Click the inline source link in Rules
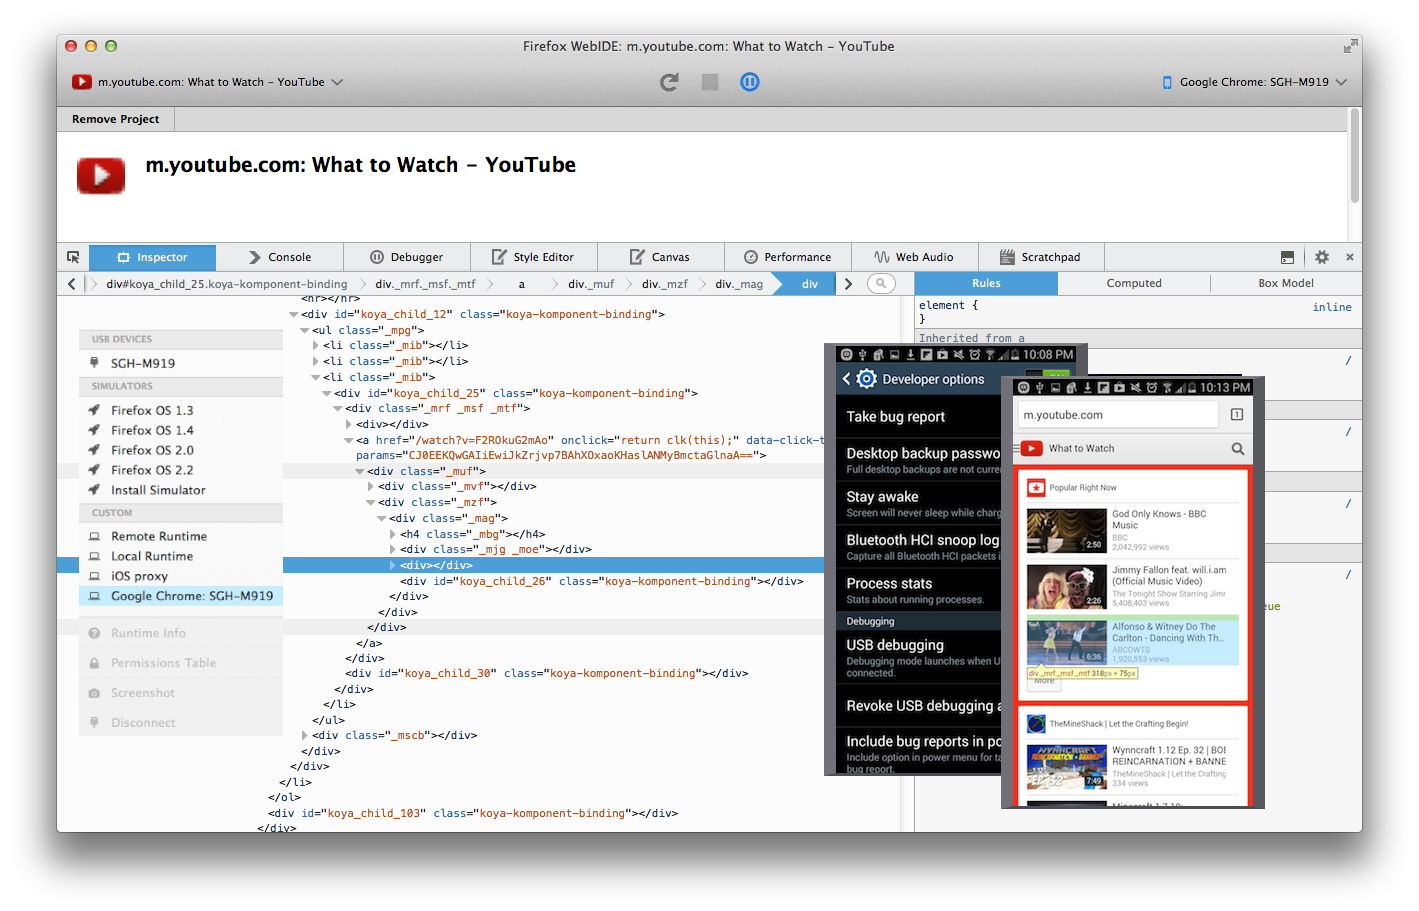Image resolution: width=1419 pixels, height=911 pixels. coord(1332,307)
